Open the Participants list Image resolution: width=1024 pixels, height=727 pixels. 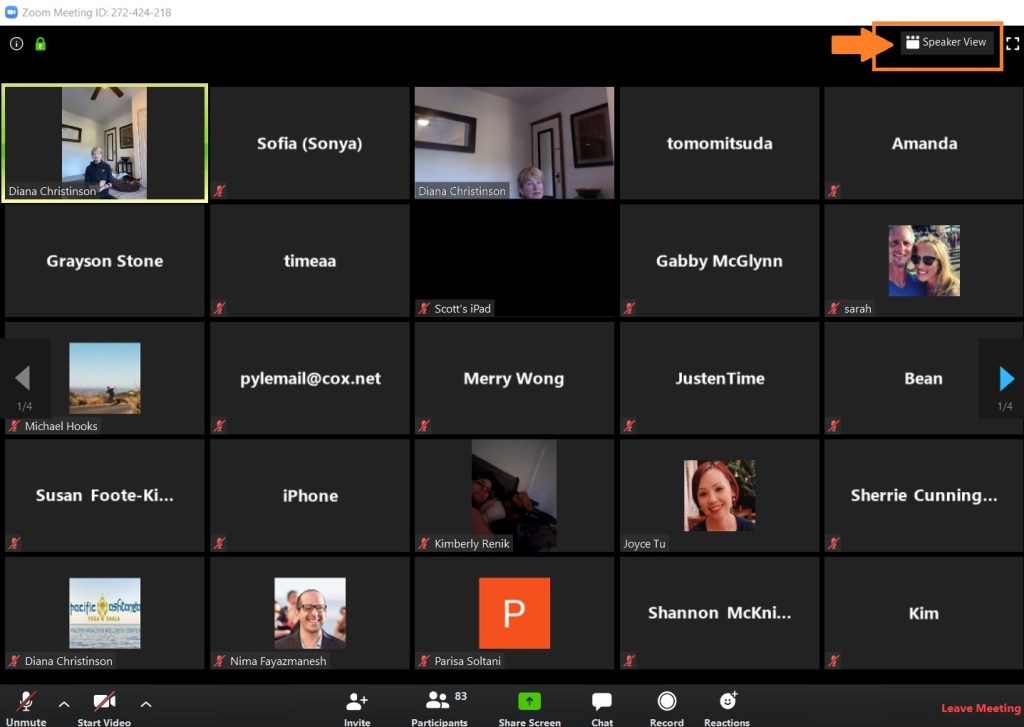pos(438,703)
